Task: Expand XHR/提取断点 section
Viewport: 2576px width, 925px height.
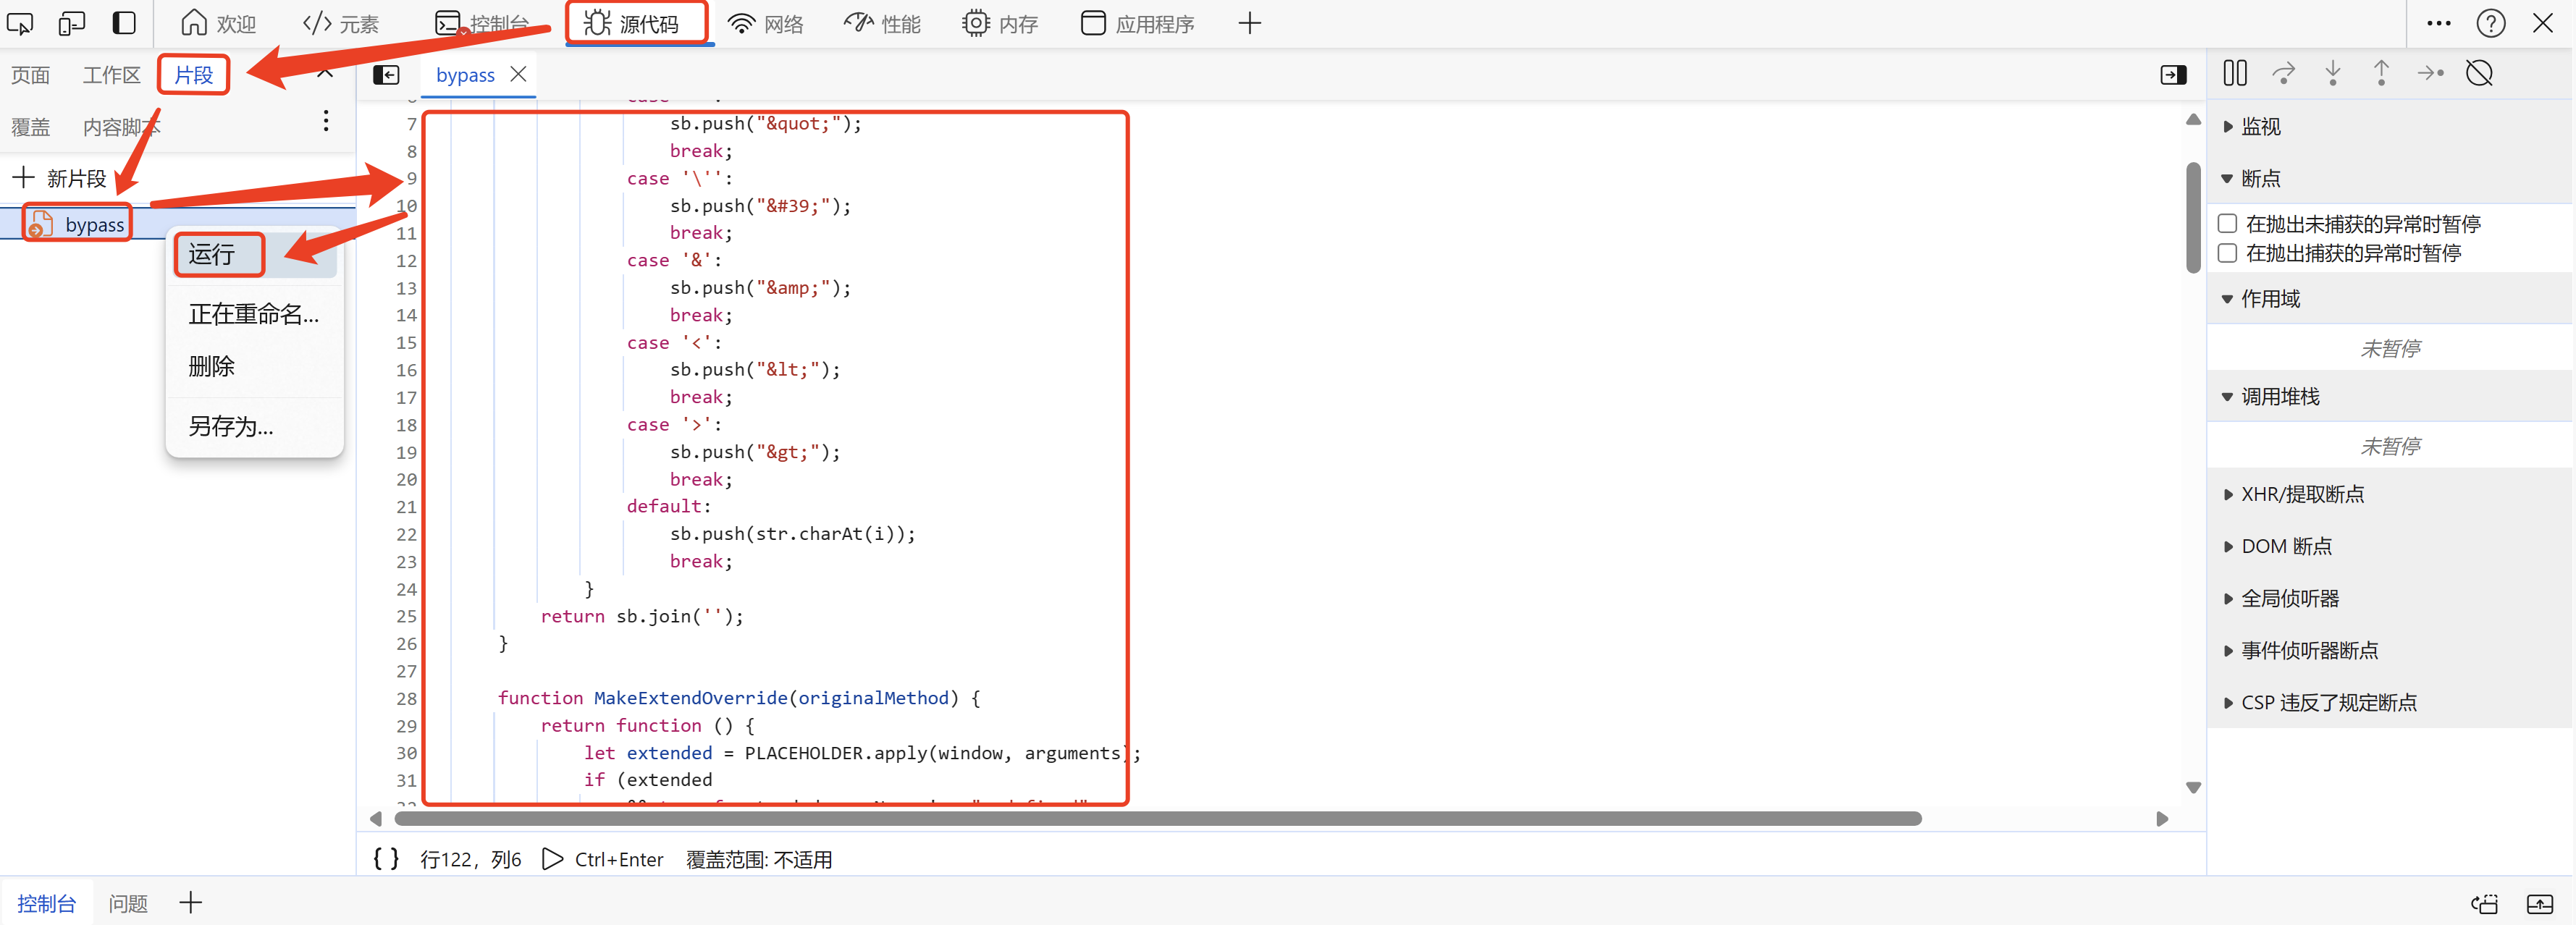Action: click(2301, 494)
